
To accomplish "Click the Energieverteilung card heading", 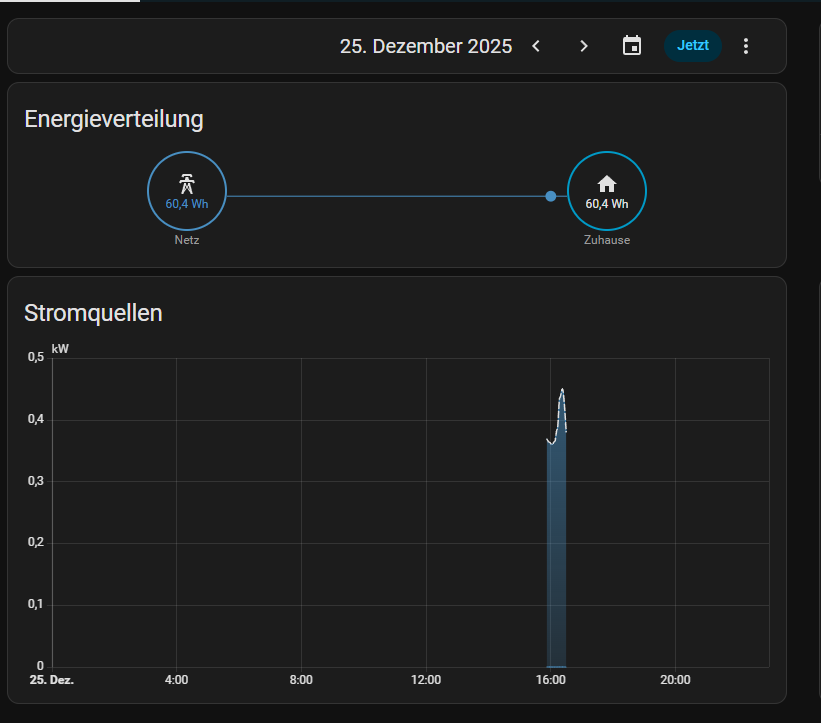I will pos(114,120).
